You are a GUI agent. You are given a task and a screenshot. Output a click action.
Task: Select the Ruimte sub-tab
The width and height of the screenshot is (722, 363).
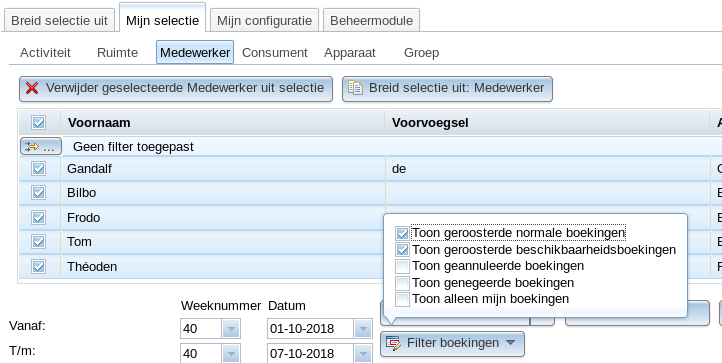click(117, 53)
